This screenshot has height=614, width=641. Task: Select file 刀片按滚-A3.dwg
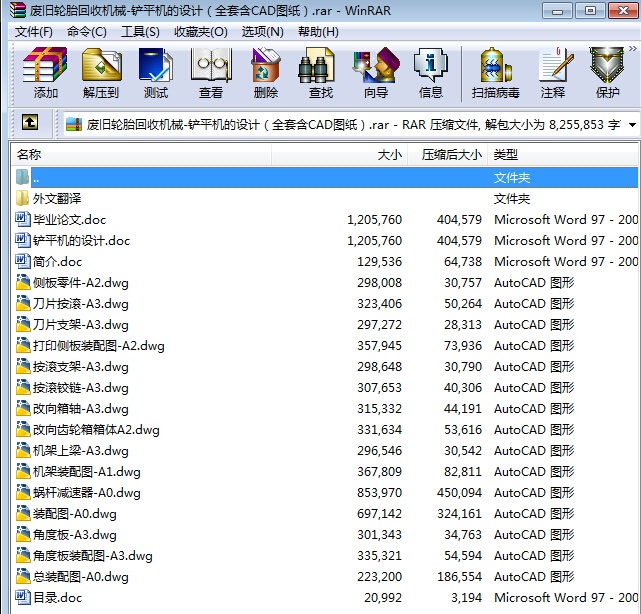(x=326, y=304)
